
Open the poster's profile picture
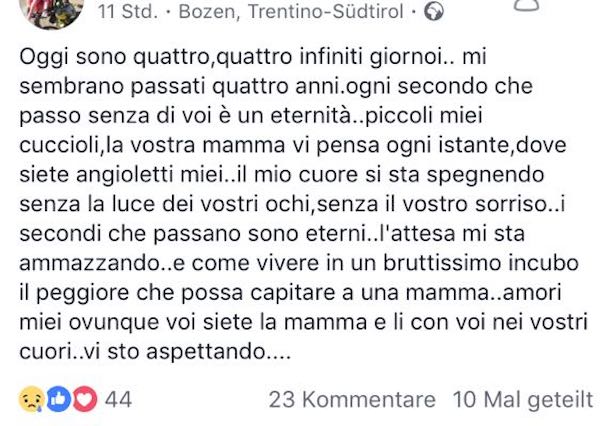[x=51, y=12]
